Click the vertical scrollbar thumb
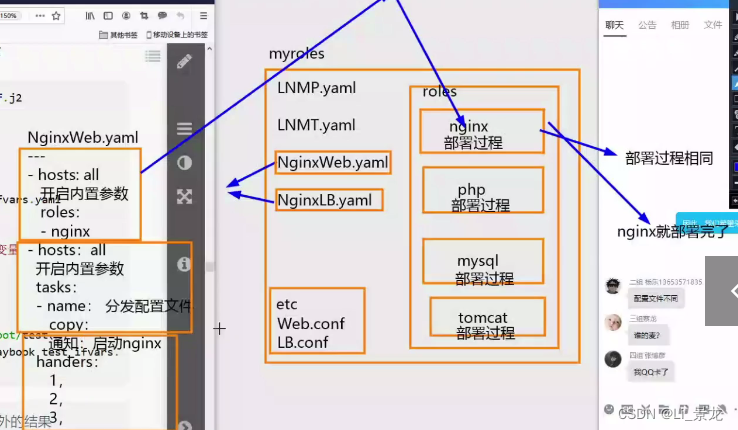Image resolution: width=738 pixels, height=430 pixels. coord(210,267)
